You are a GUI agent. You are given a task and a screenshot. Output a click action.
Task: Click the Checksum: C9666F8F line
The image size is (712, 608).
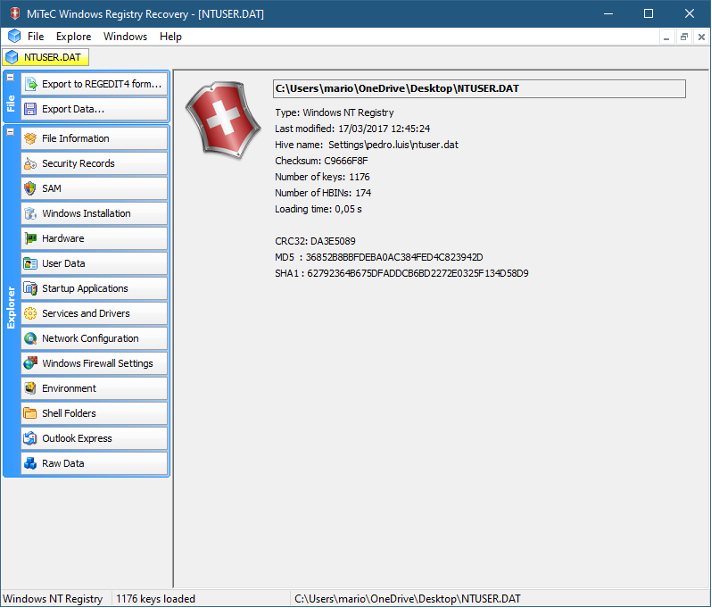321,161
